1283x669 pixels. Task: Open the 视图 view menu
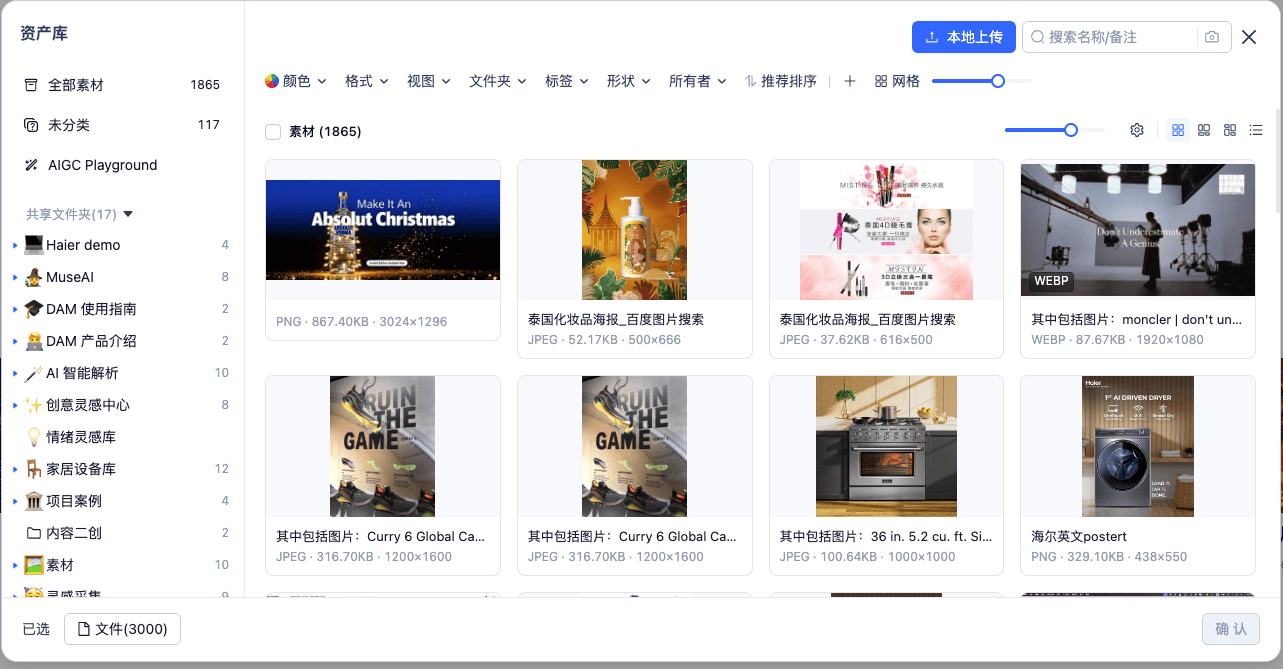[429, 81]
